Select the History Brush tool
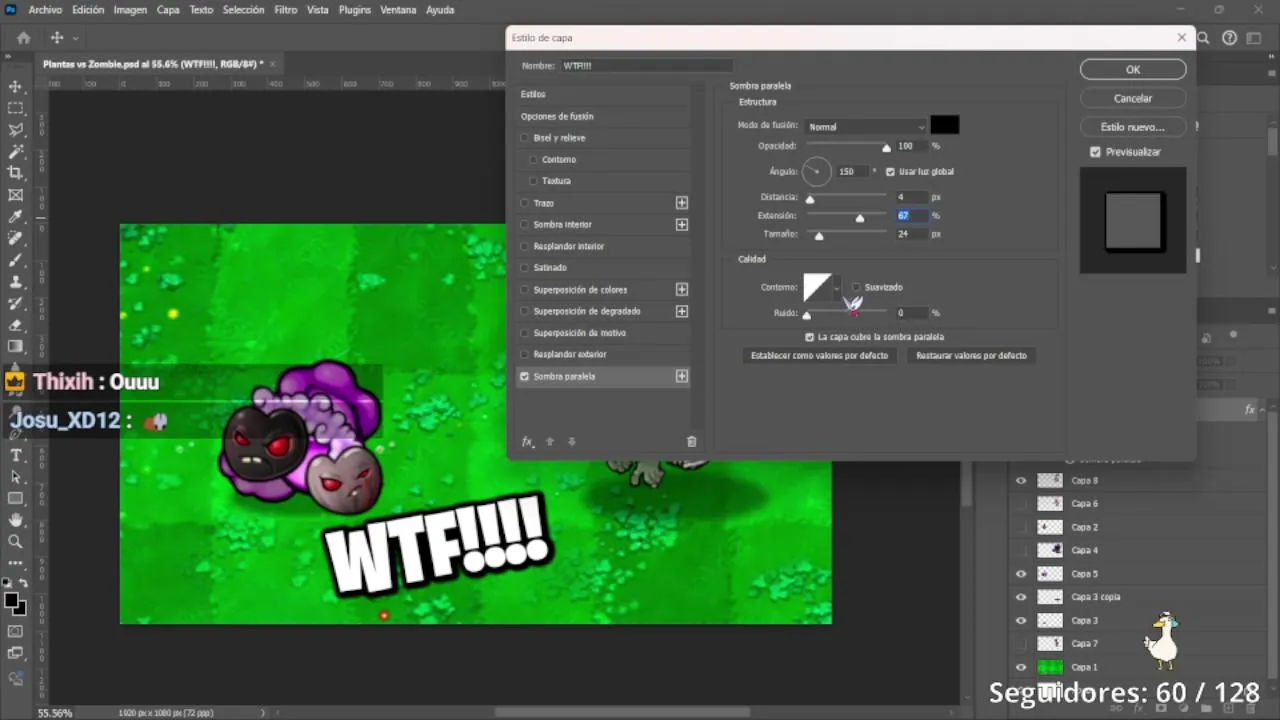The image size is (1280, 720). (x=16, y=303)
